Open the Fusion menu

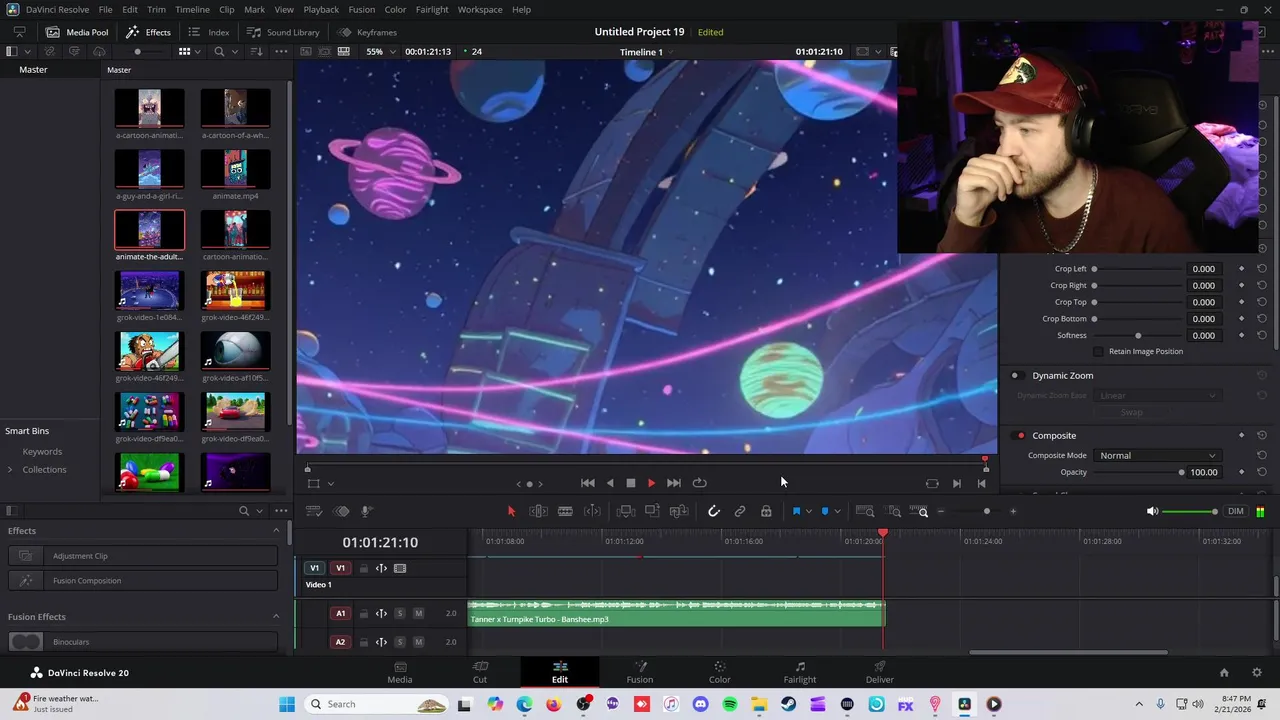coord(362,9)
